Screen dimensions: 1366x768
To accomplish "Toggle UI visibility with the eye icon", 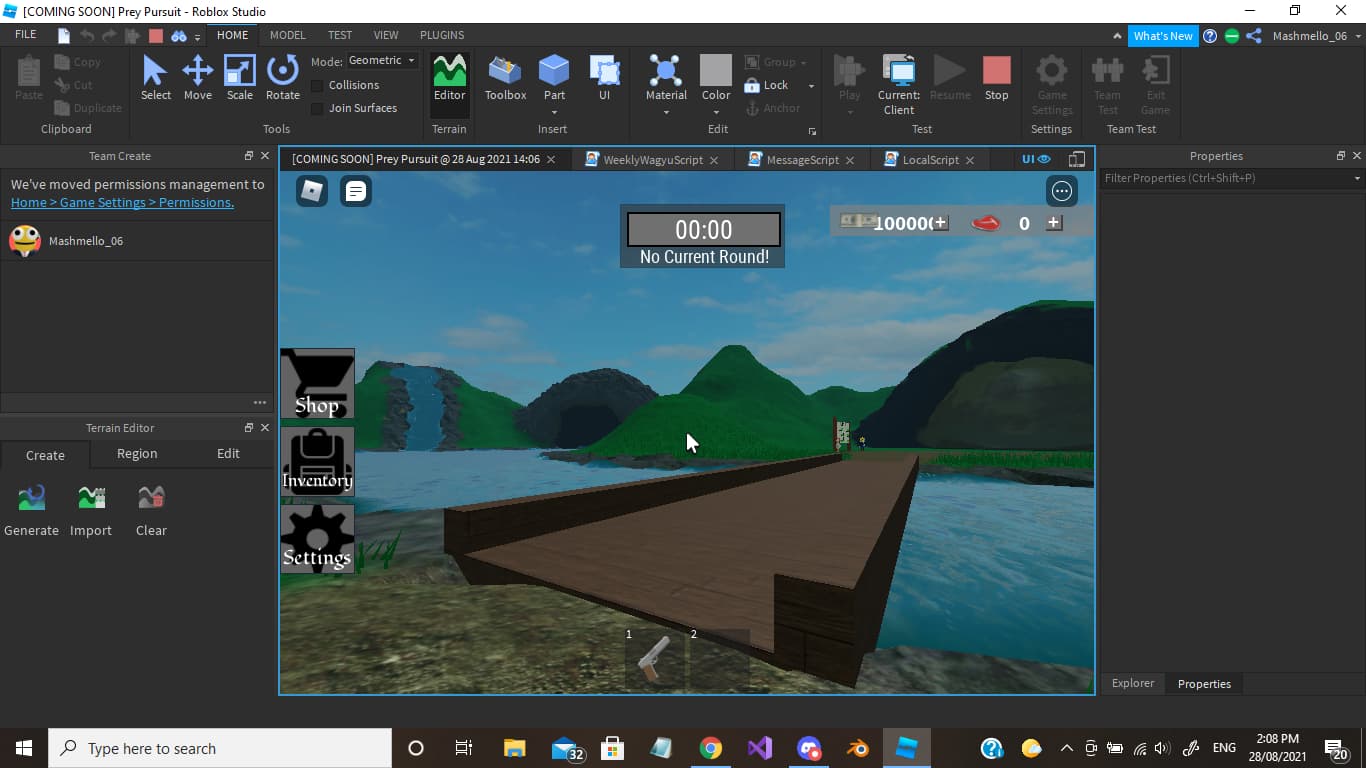I will tap(1044, 159).
